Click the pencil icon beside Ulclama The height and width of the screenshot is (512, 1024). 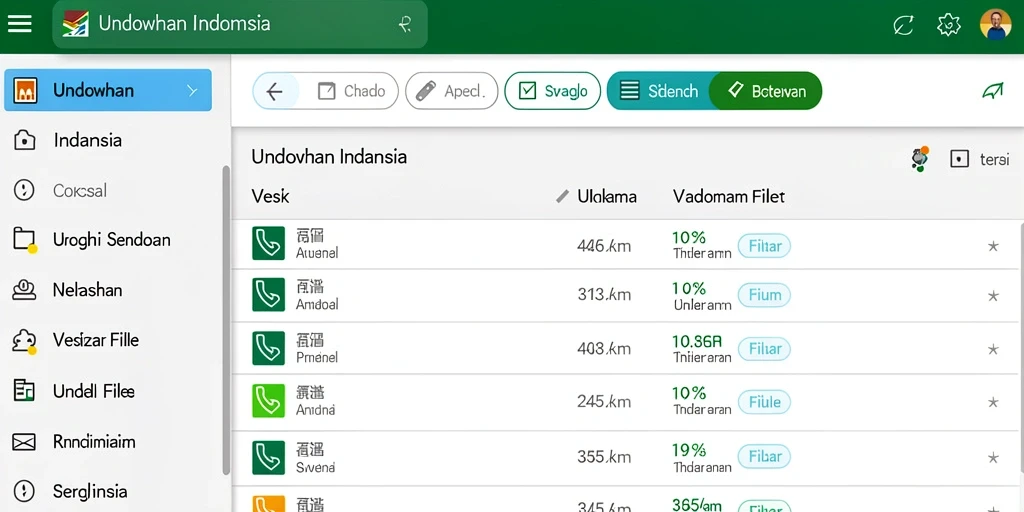click(x=562, y=197)
